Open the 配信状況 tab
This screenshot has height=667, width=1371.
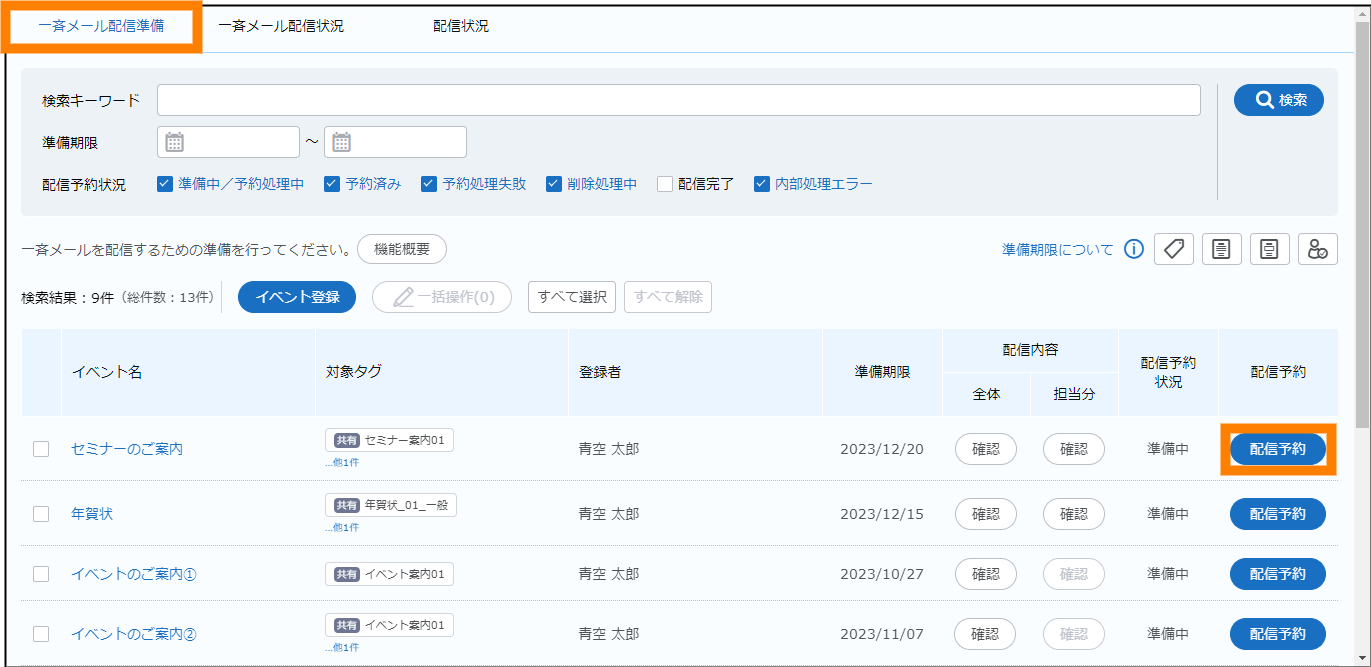(461, 27)
